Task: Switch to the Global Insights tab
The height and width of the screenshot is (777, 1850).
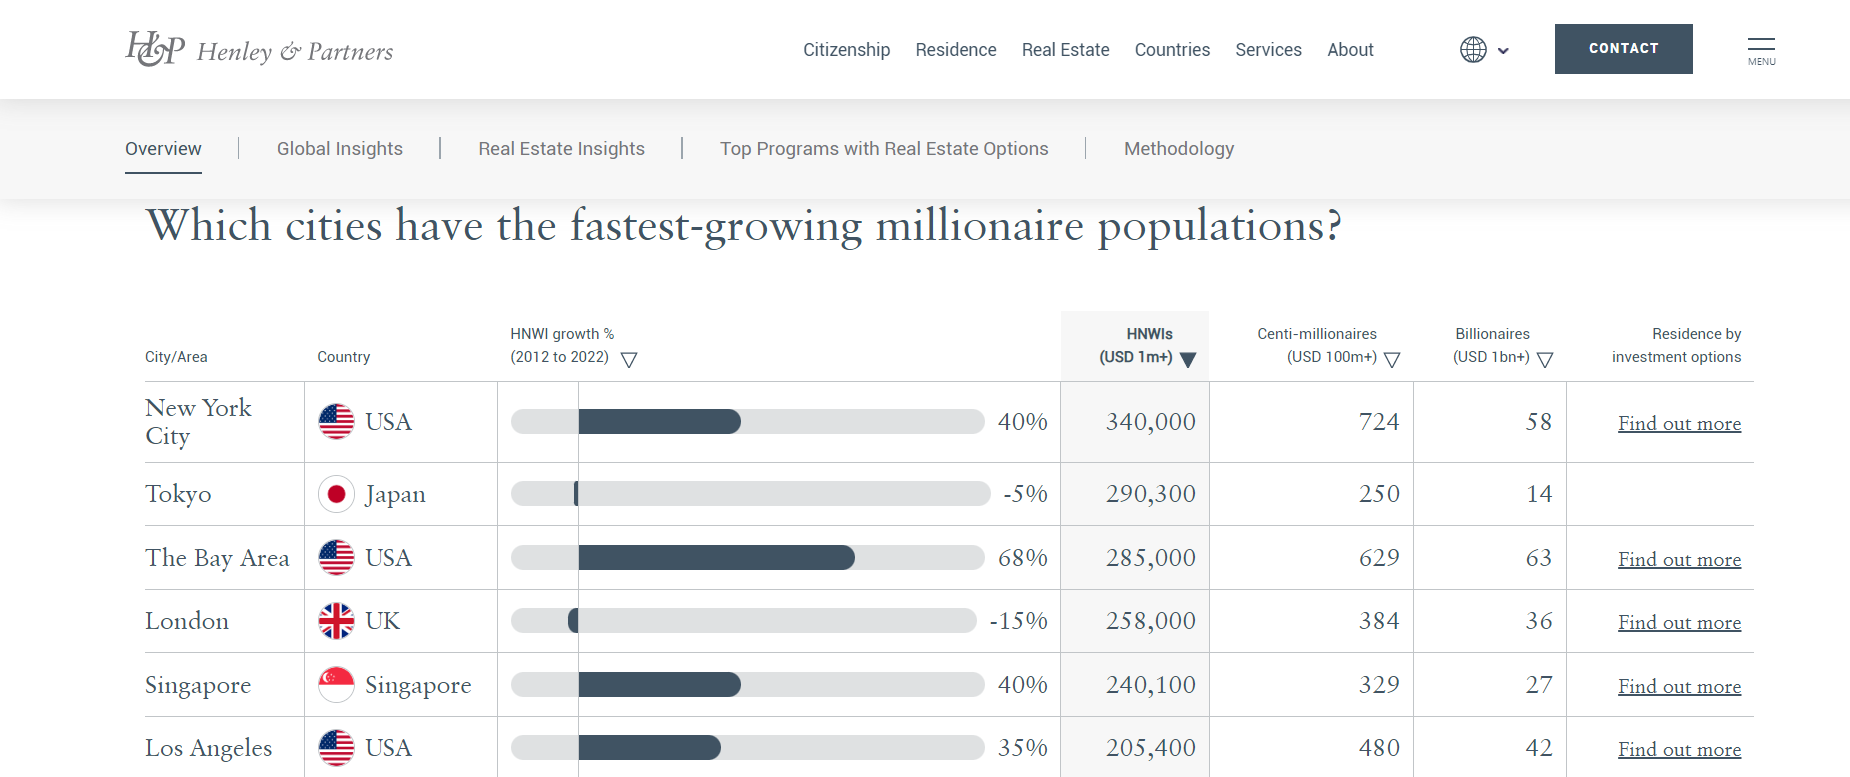Action: tap(340, 149)
